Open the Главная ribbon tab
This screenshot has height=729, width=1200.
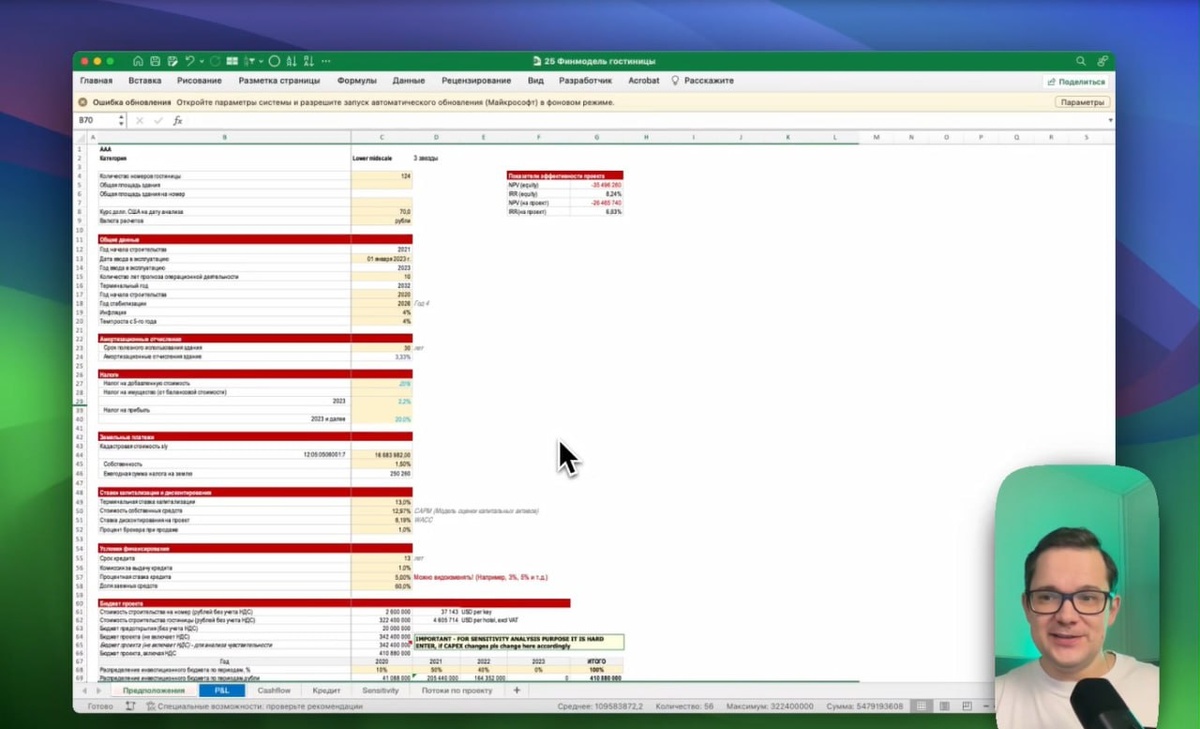(96, 80)
